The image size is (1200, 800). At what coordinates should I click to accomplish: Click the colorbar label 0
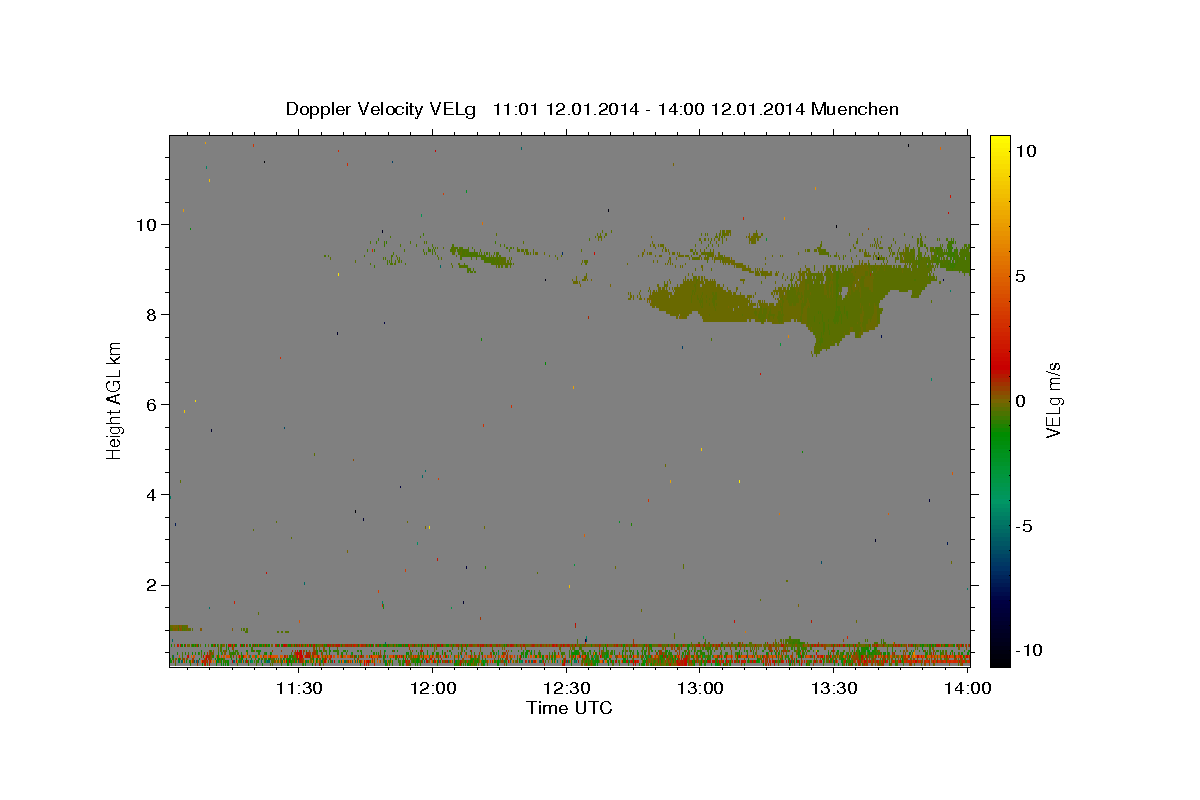point(1020,401)
